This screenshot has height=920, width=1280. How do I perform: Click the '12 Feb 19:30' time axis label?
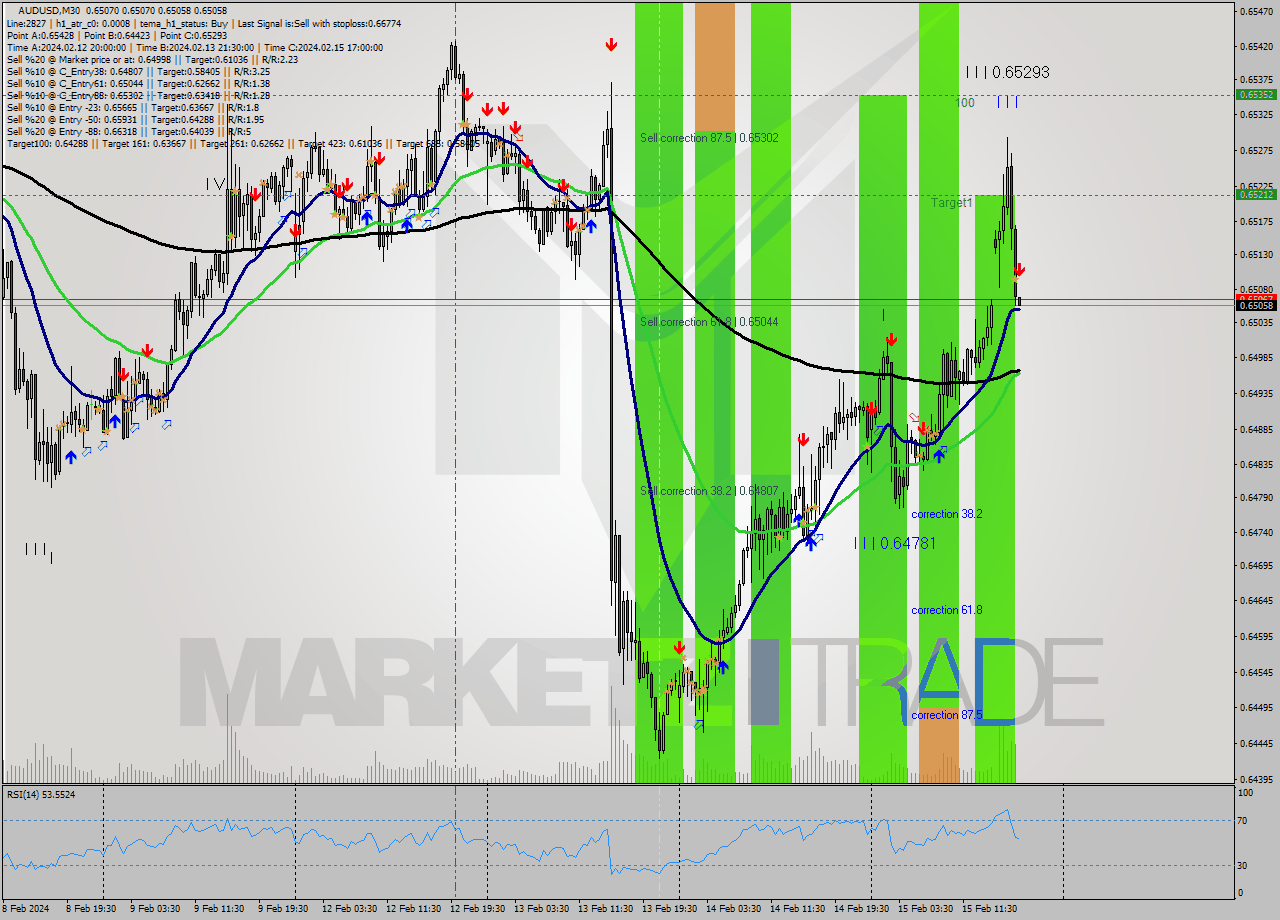coord(476,909)
